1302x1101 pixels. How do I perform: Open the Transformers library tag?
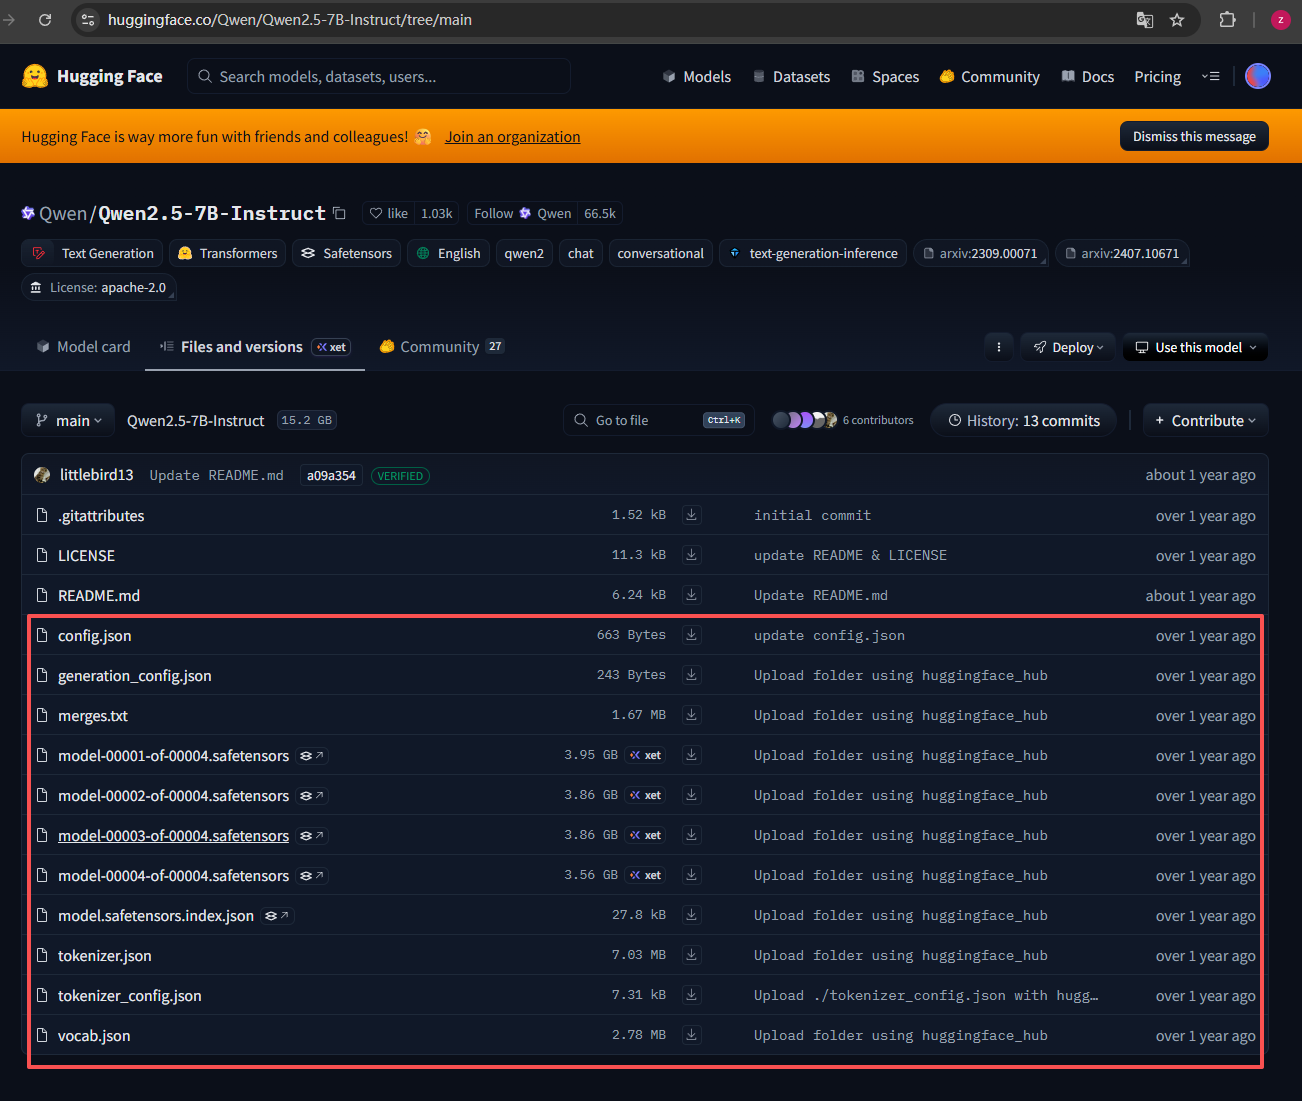click(227, 253)
